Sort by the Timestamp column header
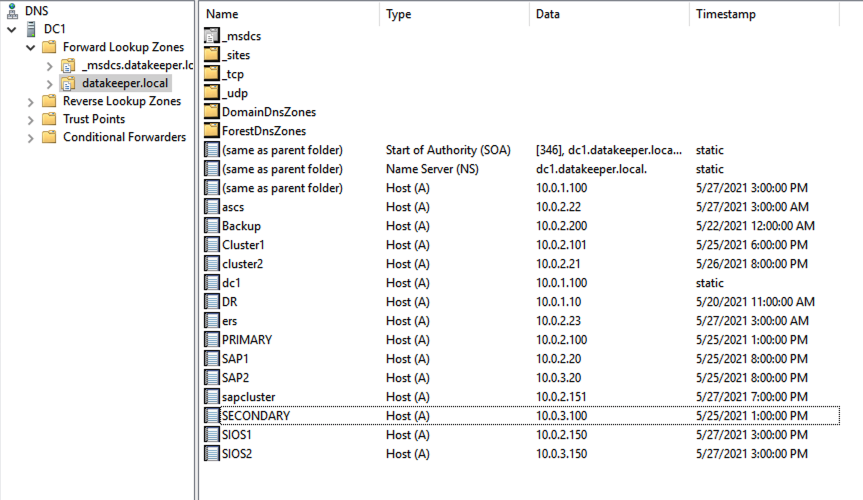Image resolution: width=863 pixels, height=500 pixels. coord(764,14)
